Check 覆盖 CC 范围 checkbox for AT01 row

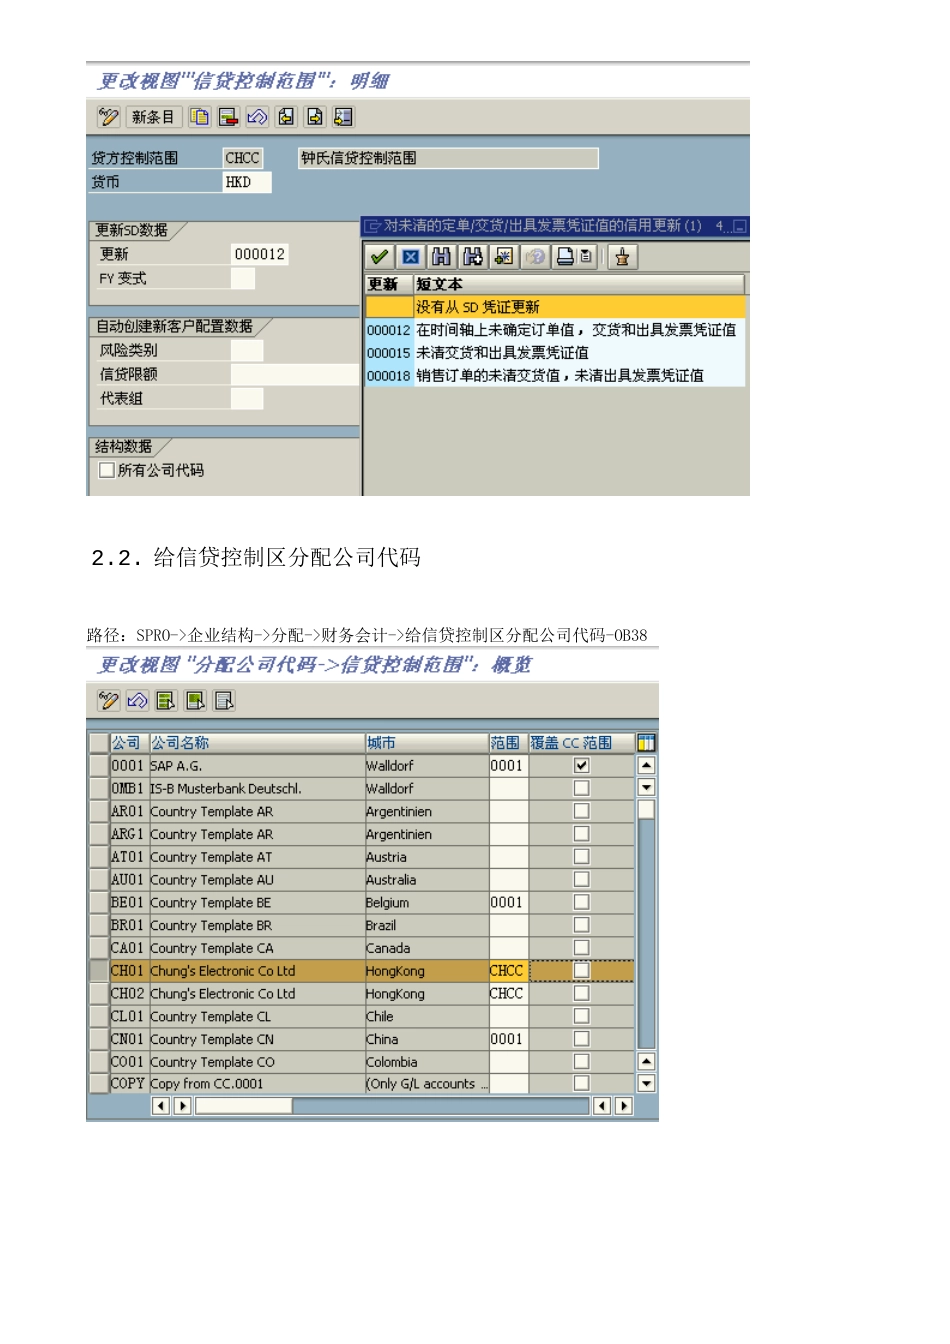tap(581, 857)
